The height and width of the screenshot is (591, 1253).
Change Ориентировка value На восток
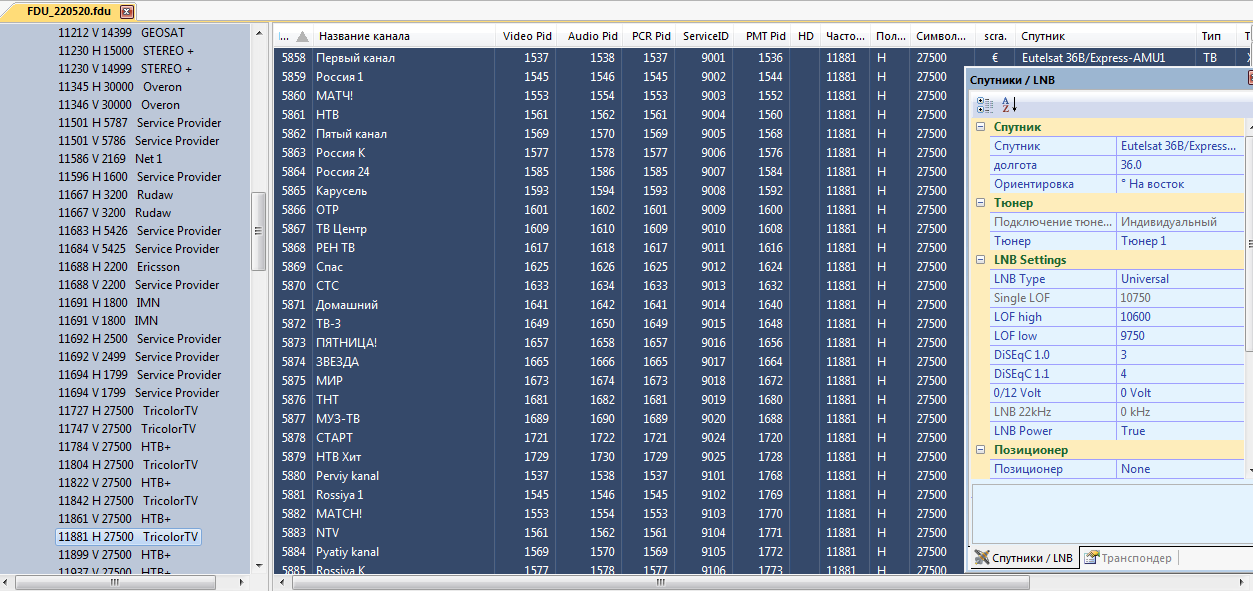tap(1180, 184)
